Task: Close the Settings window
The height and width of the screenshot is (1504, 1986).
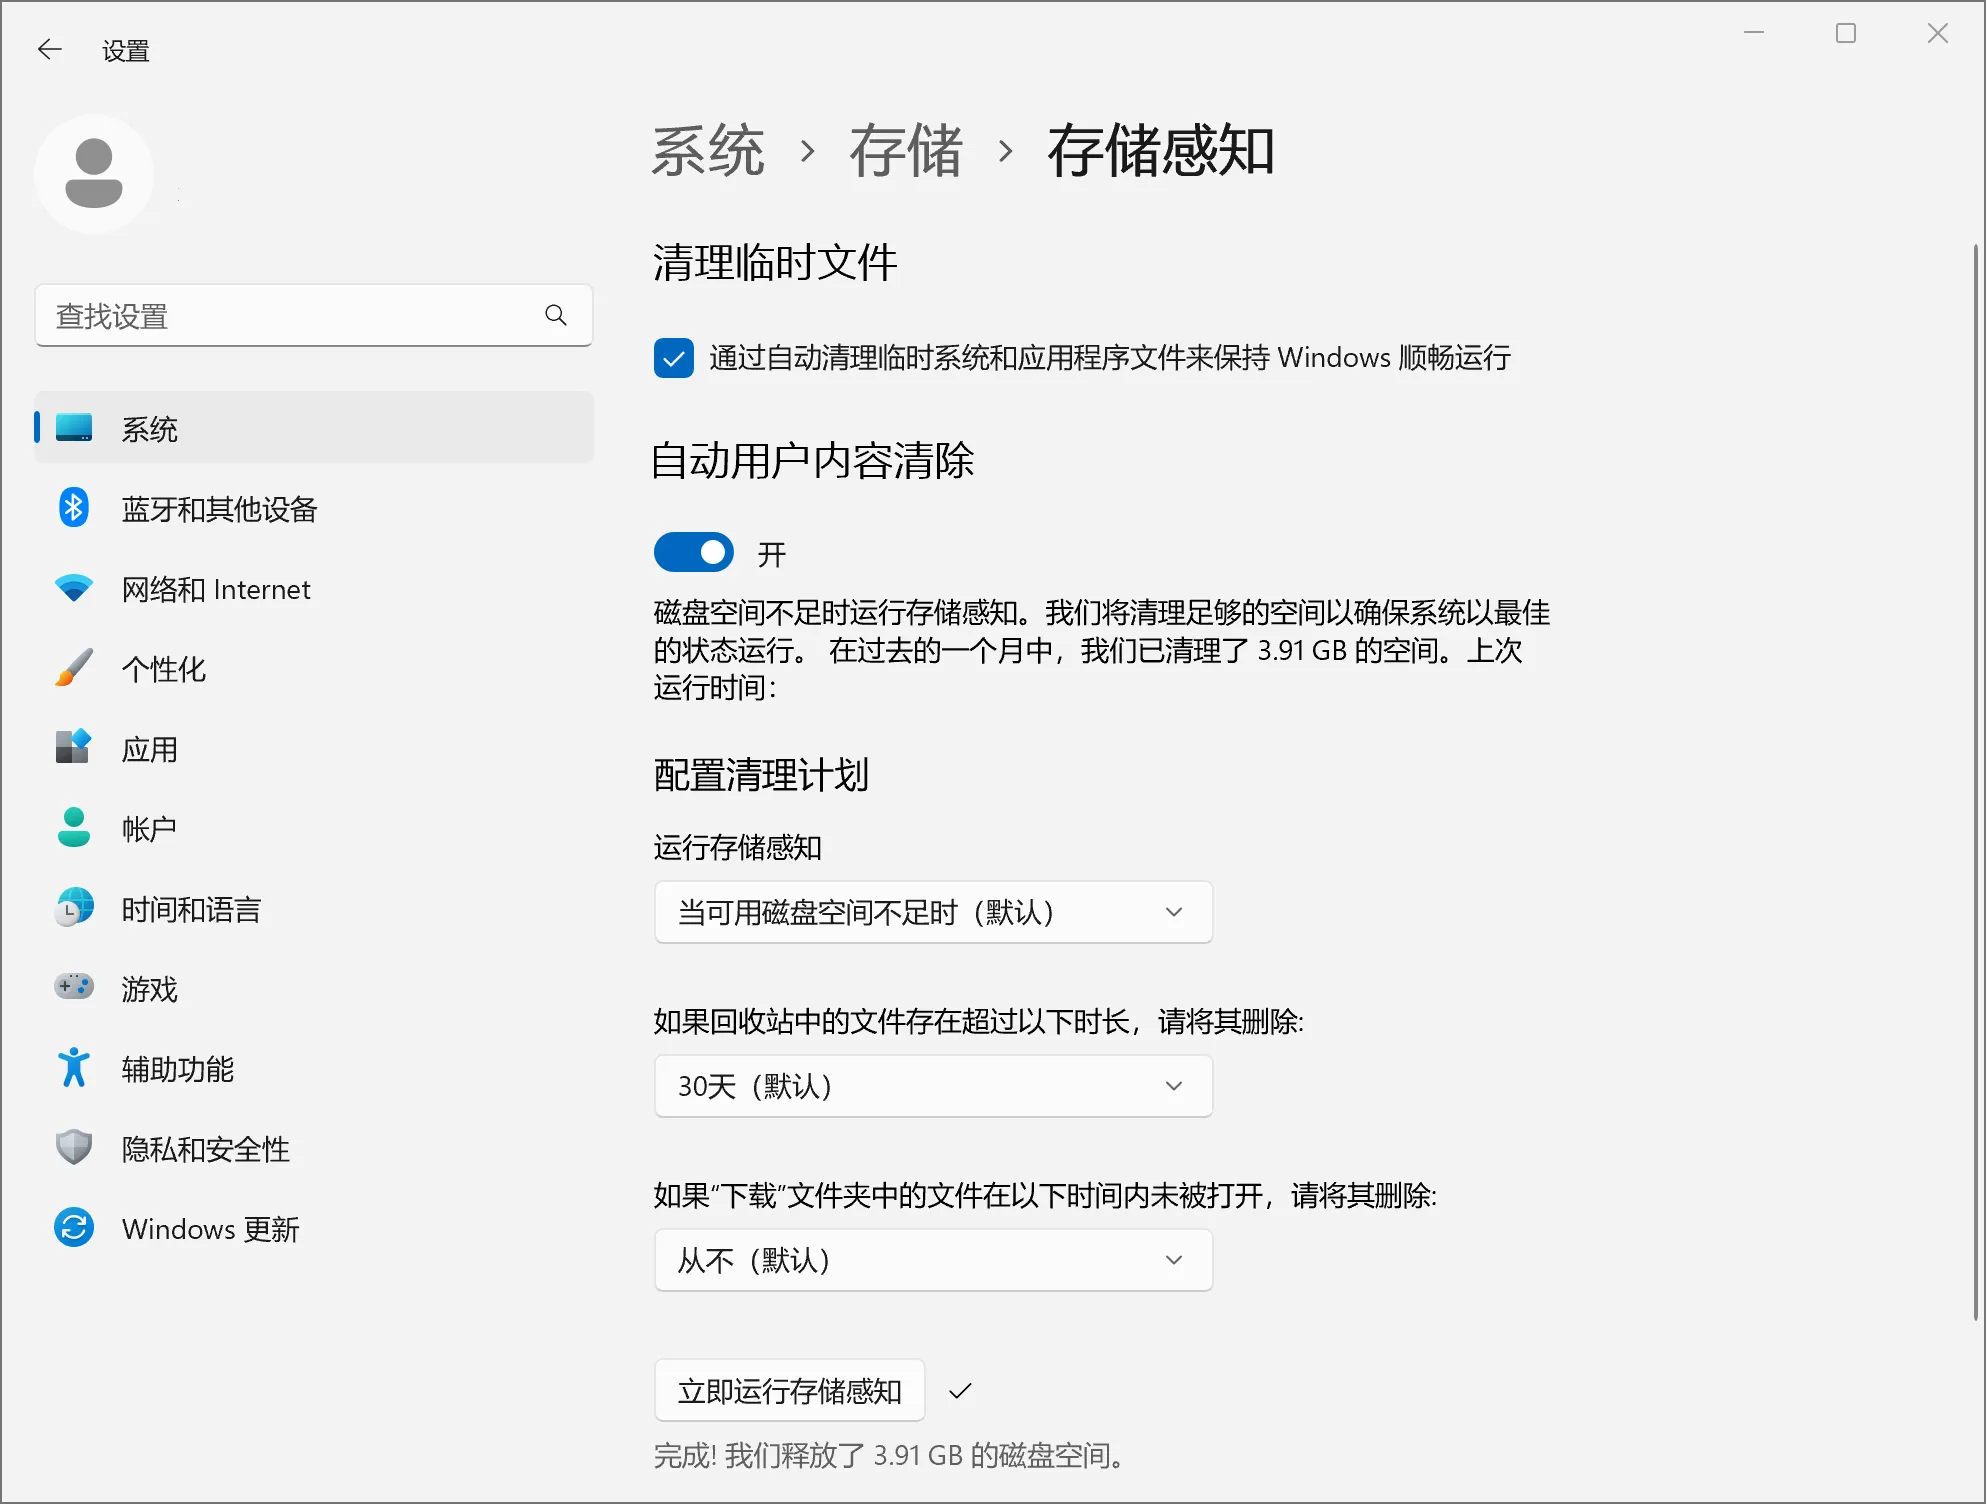Action: (1938, 33)
